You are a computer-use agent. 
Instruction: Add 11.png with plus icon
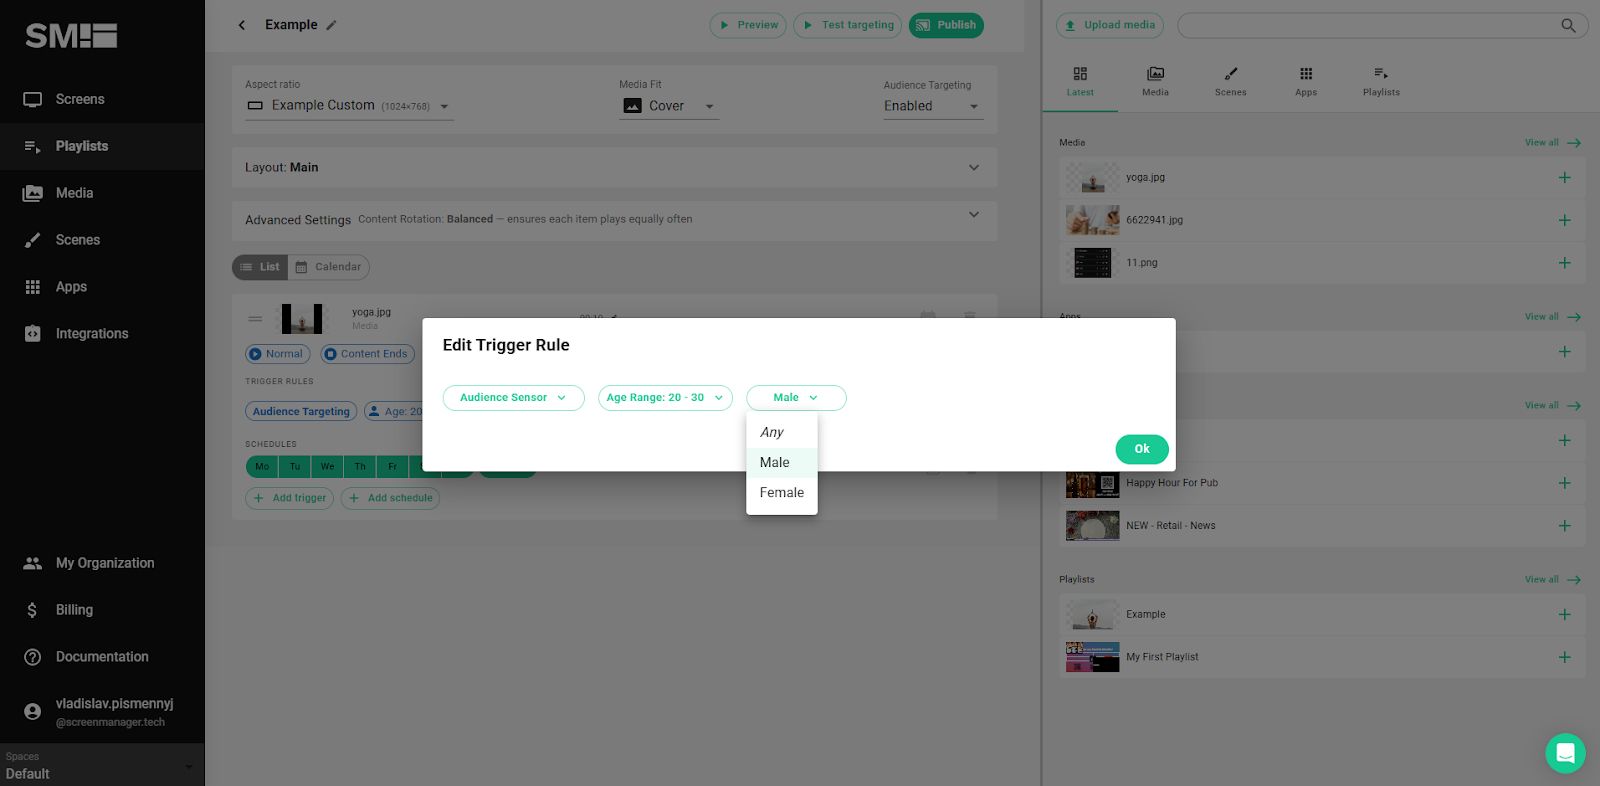pos(1564,263)
